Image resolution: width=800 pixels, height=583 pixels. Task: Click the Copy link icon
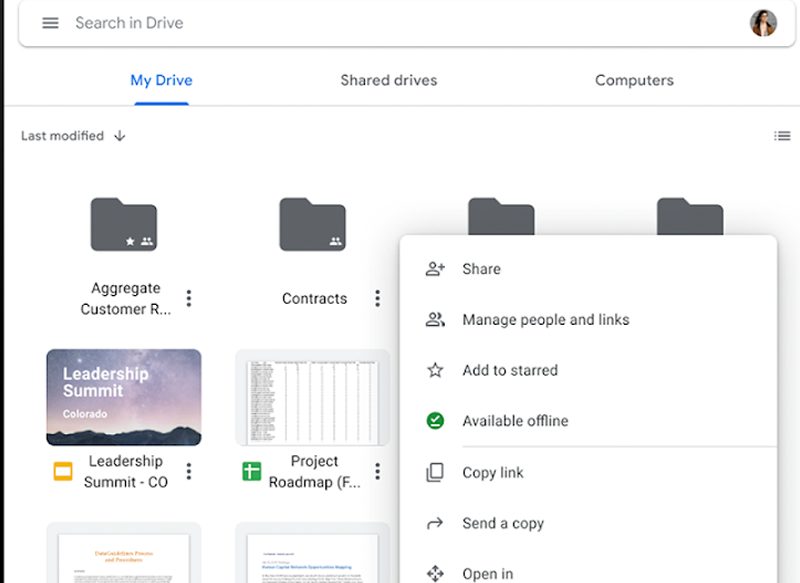pos(435,473)
